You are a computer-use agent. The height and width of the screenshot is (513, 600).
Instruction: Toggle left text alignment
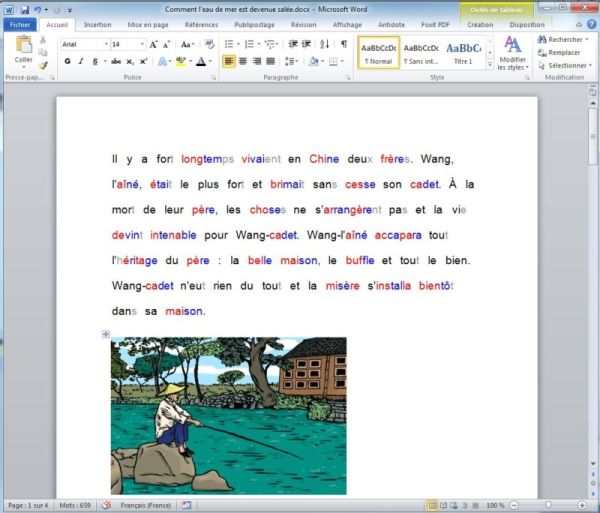pyautogui.click(x=229, y=61)
